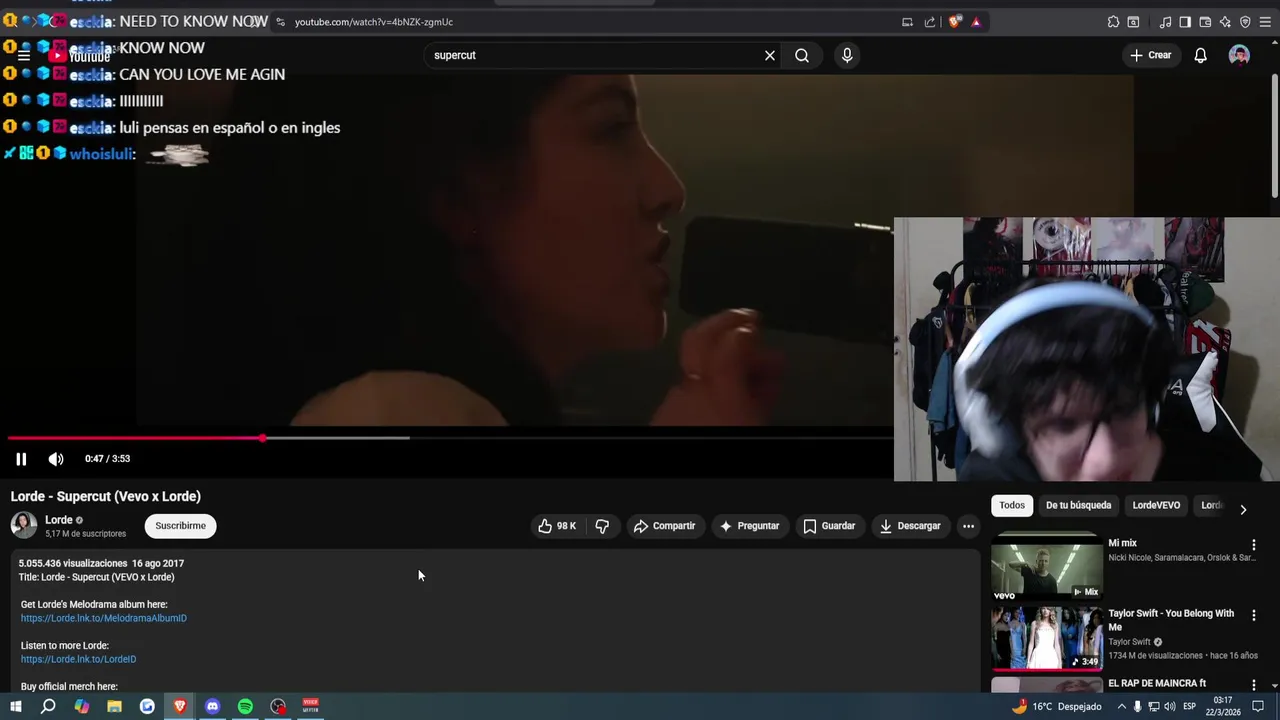Viewport: 1280px width, 720px height.
Task: Open the browser main menu
Action: coord(1265,22)
